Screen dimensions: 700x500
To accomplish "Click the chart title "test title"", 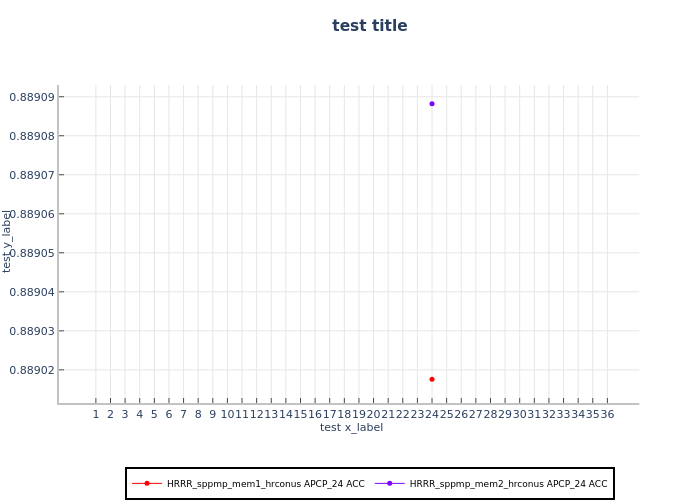I will pos(370,26).
